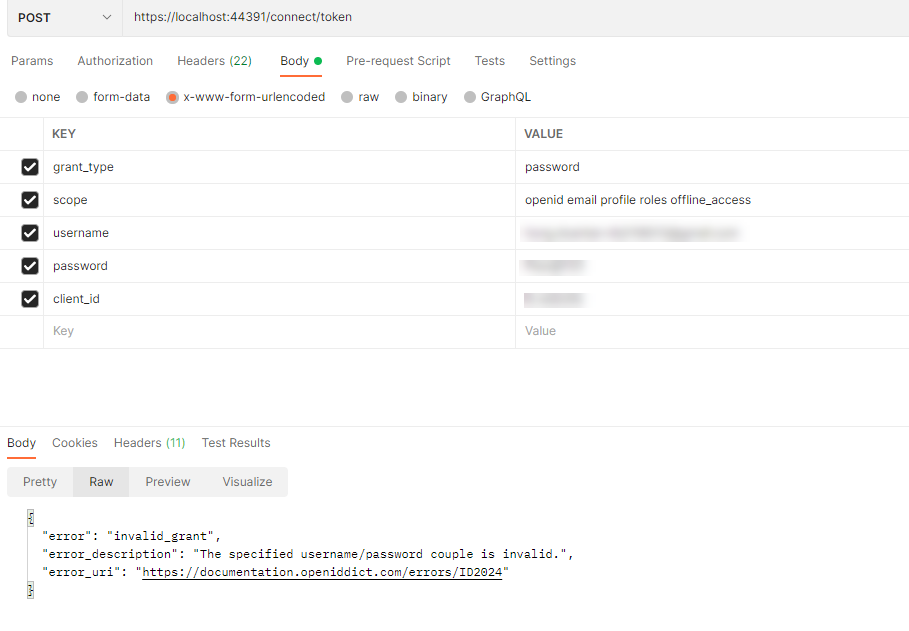Click the scope key cell
The height and width of the screenshot is (631, 909).
pos(279,200)
